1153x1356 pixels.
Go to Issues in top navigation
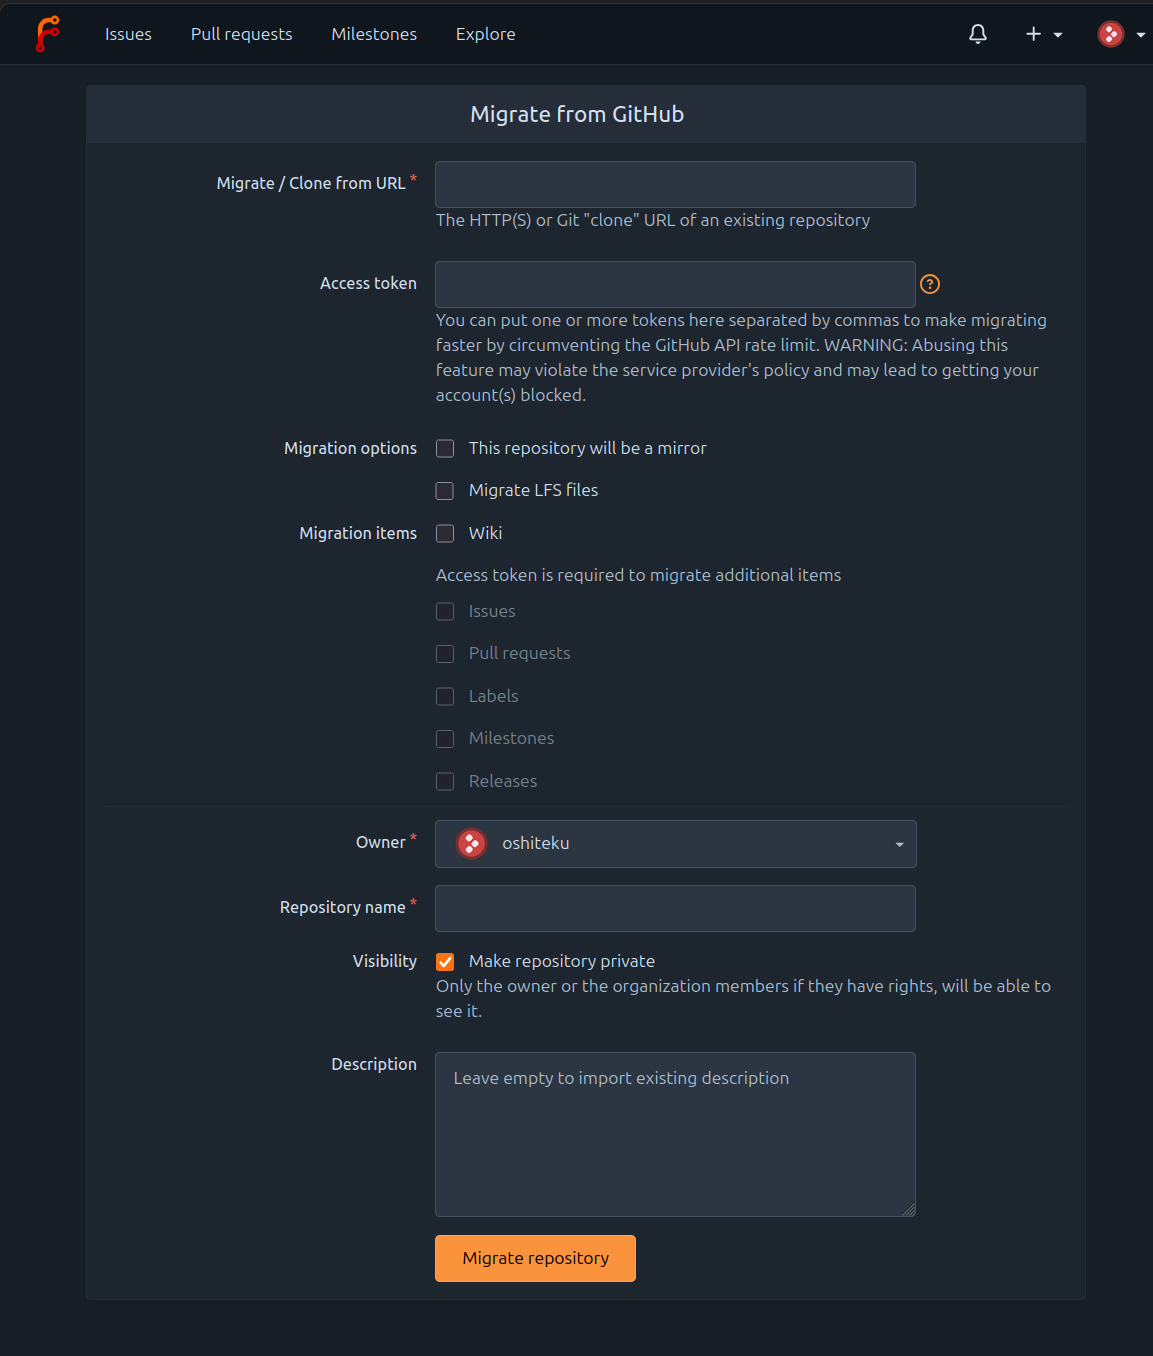click(x=128, y=34)
